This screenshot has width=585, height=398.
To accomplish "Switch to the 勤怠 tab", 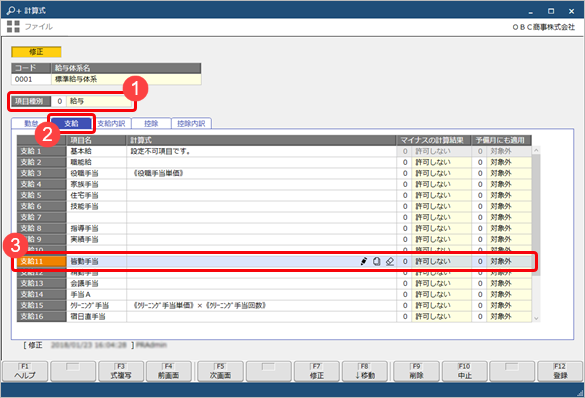I will (x=31, y=123).
